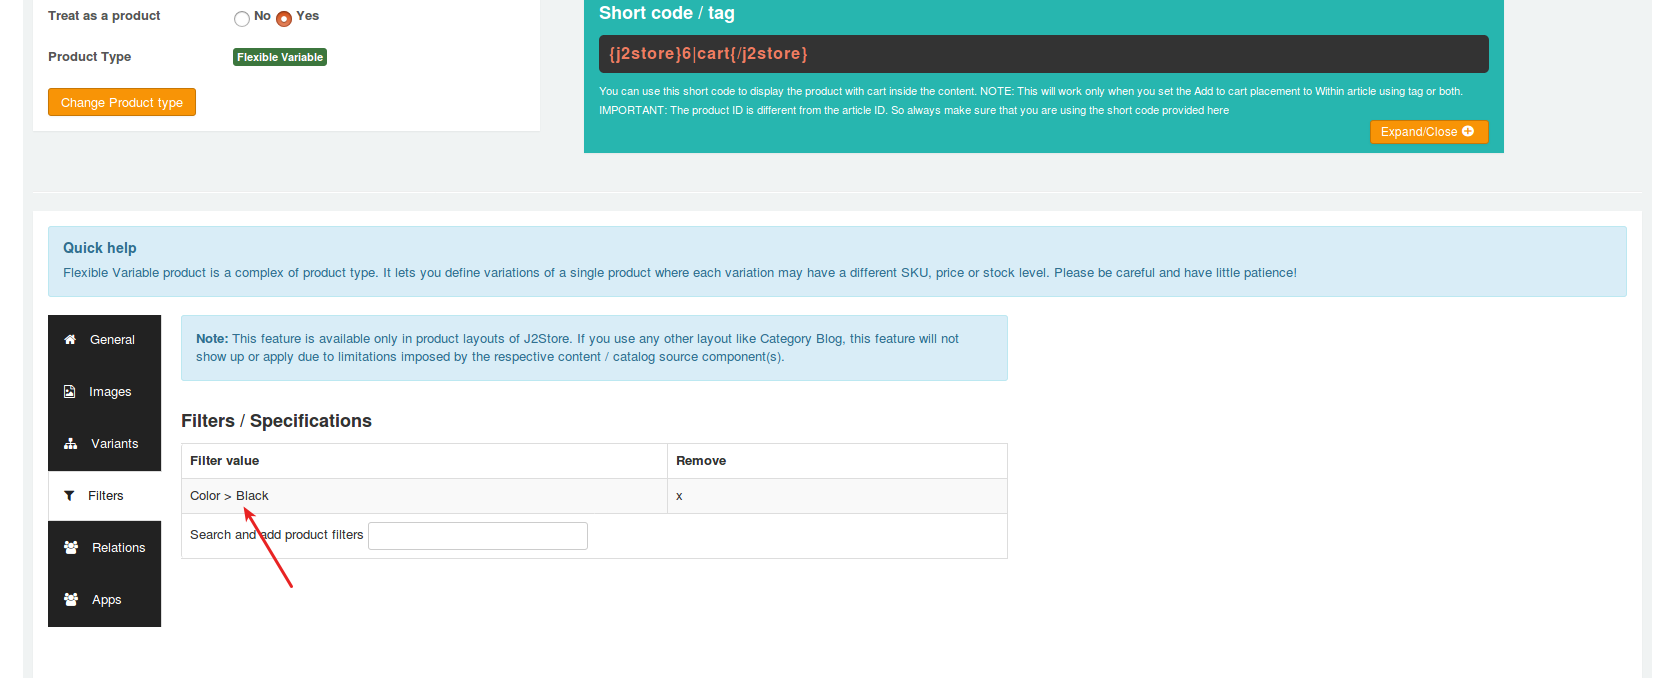1654x678 pixels.
Task: Open the General tab
Action: (x=112, y=340)
